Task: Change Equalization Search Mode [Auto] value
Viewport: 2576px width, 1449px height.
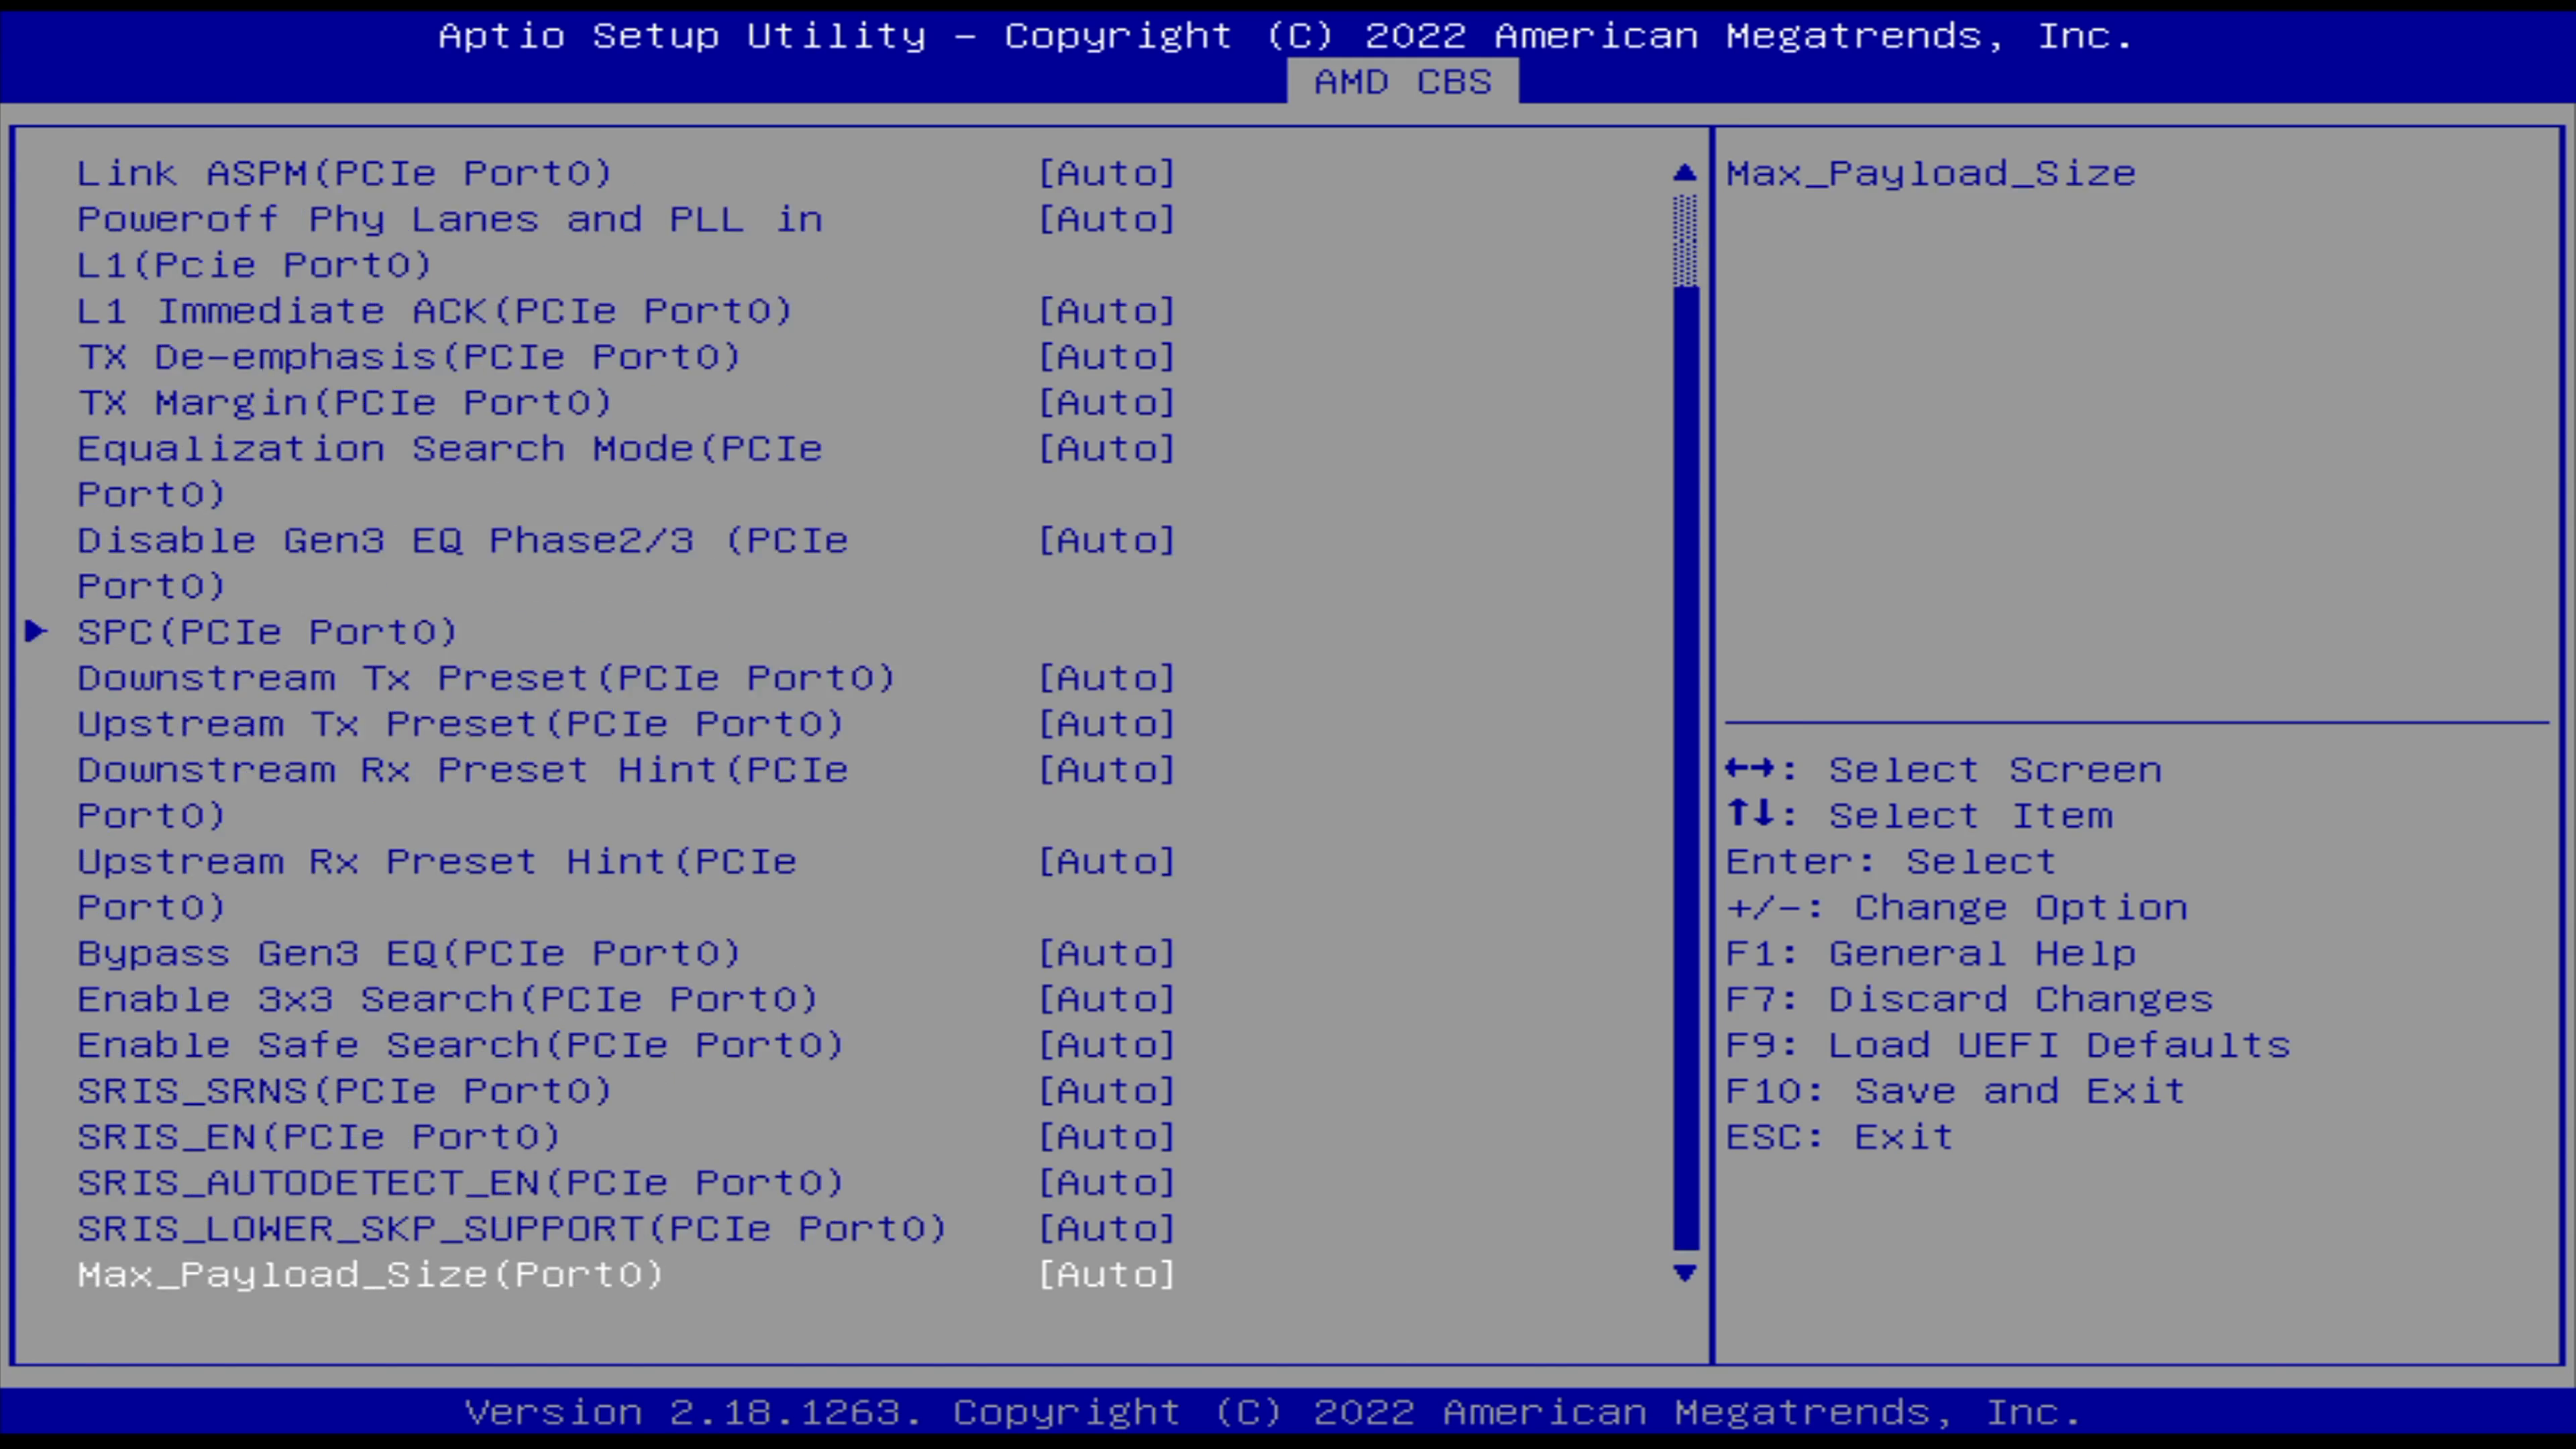Action: click(x=1107, y=449)
